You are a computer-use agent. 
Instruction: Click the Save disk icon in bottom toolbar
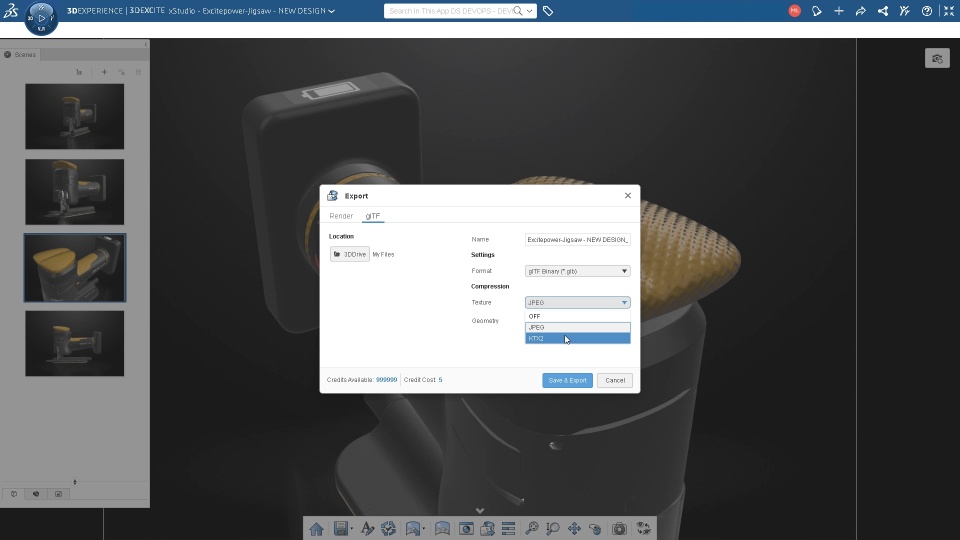click(341, 529)
